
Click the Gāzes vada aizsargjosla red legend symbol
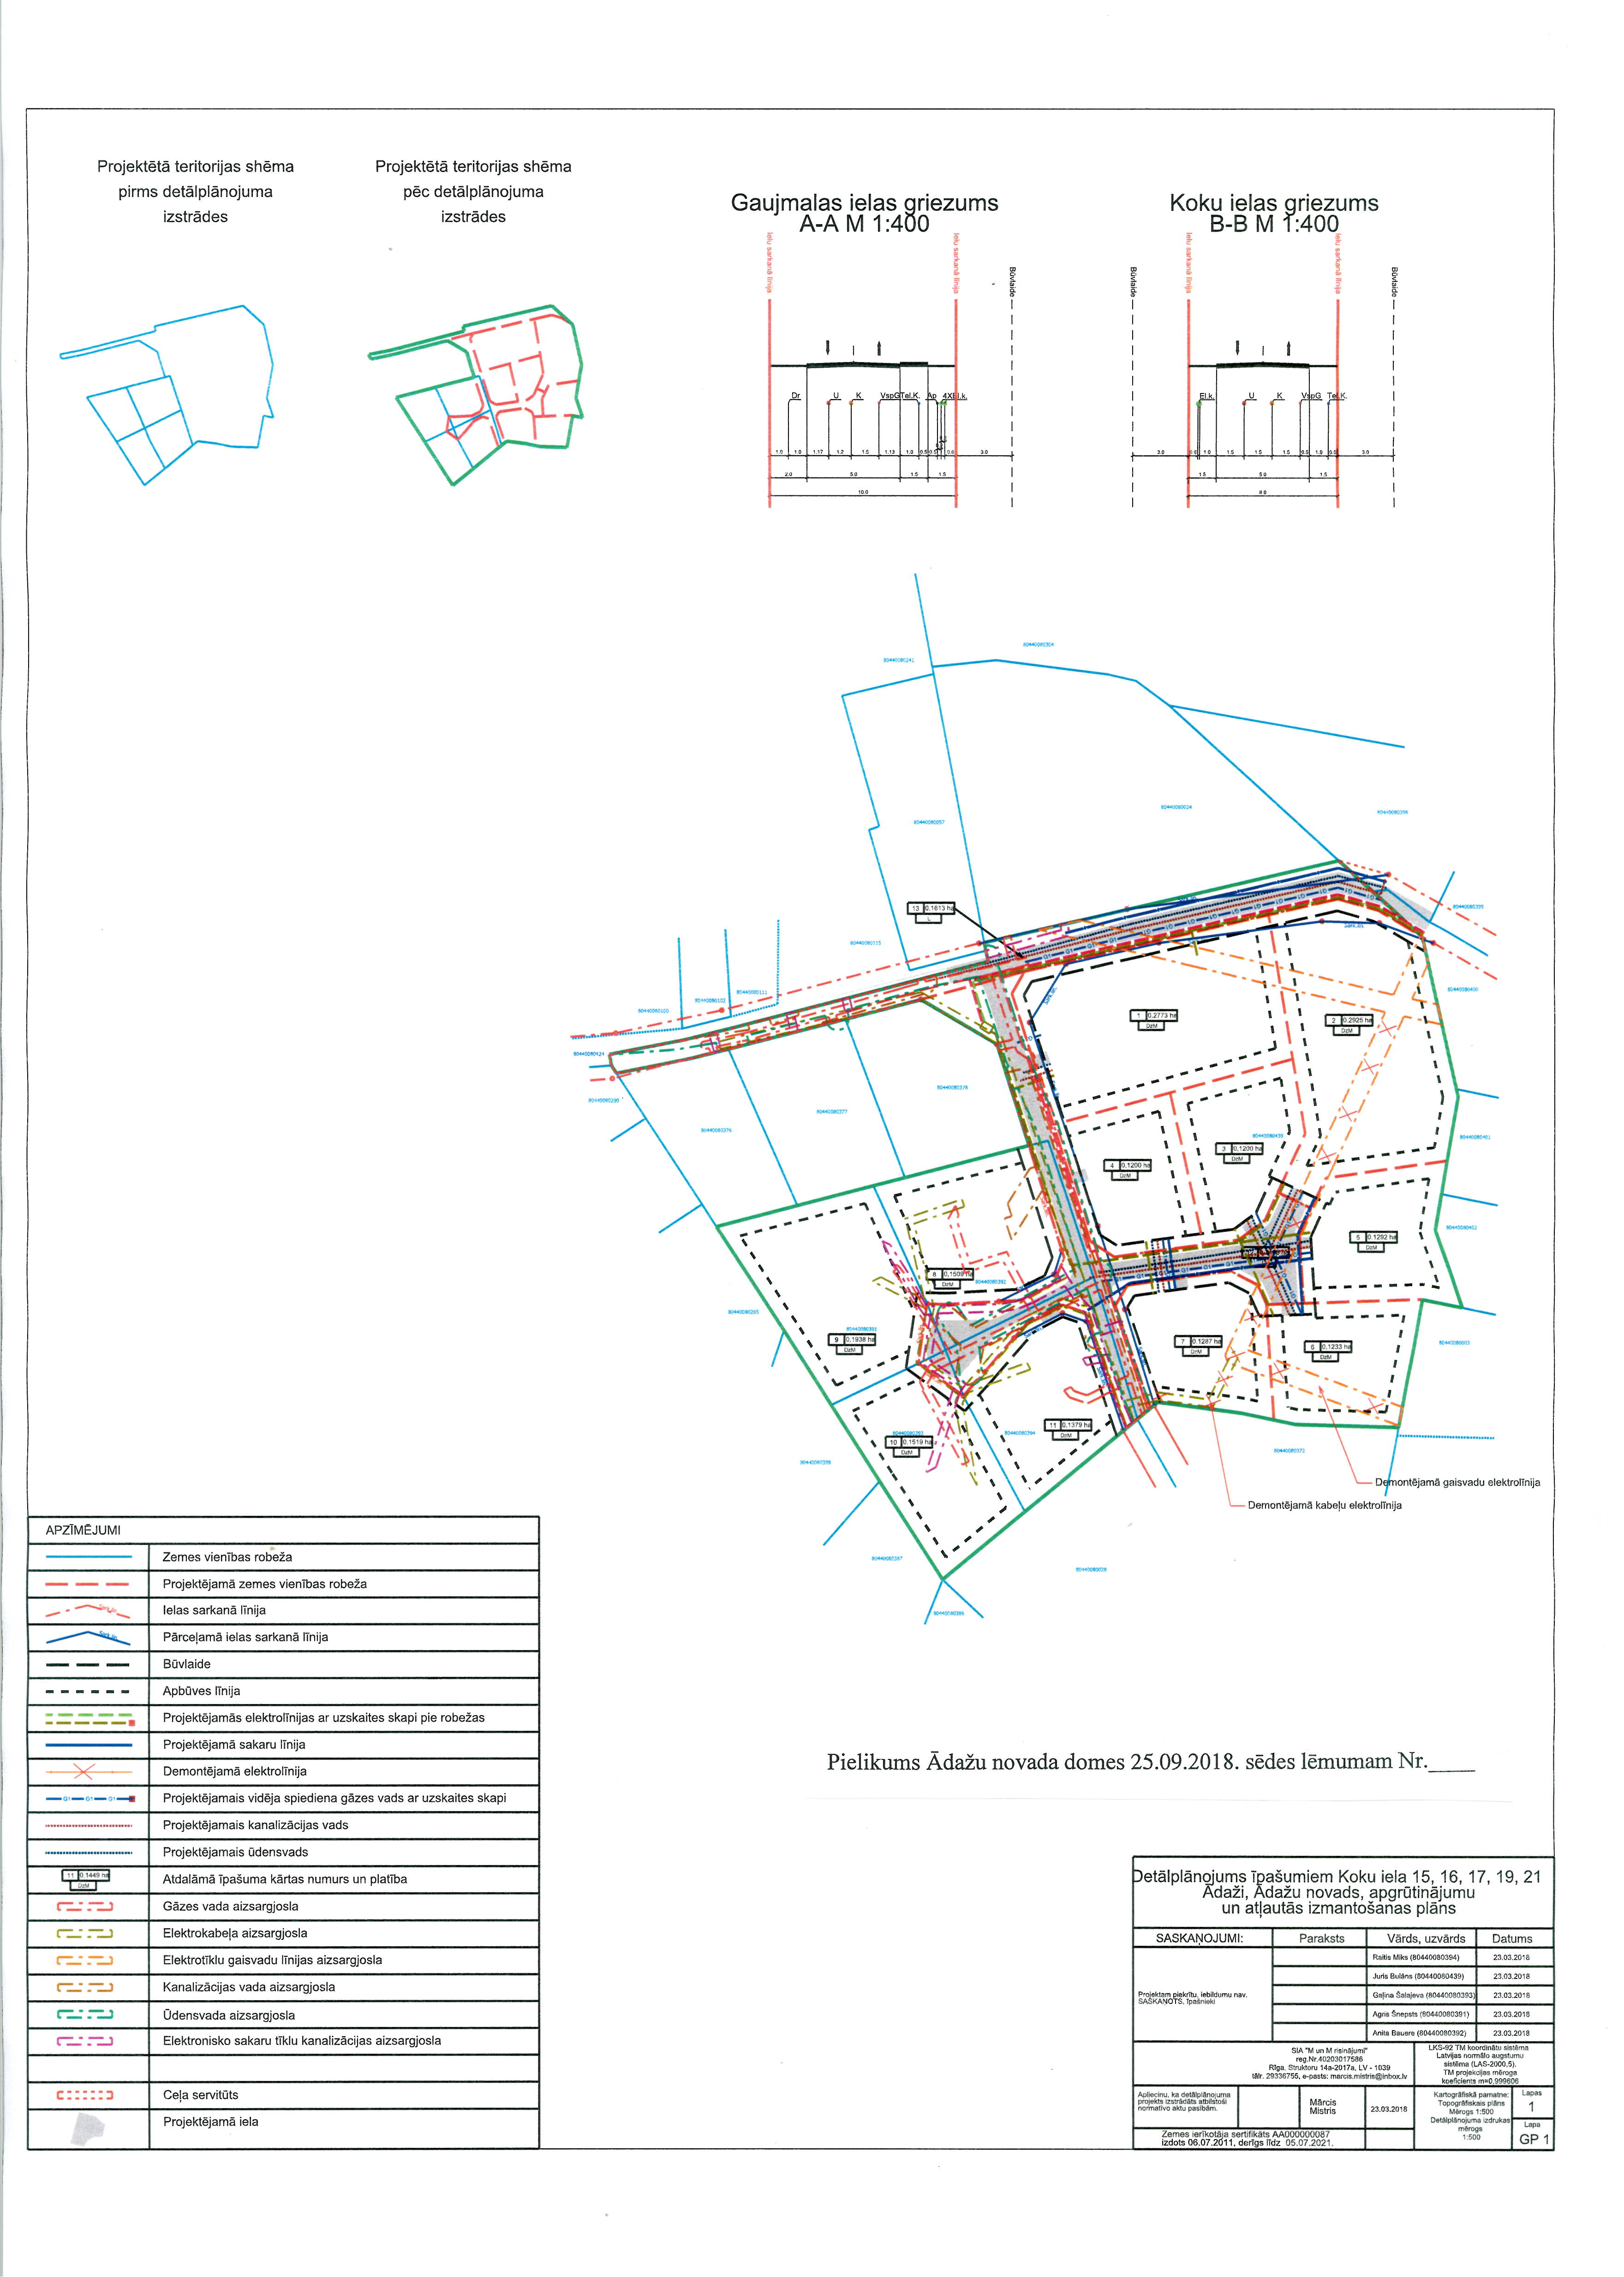point(85,1907)
